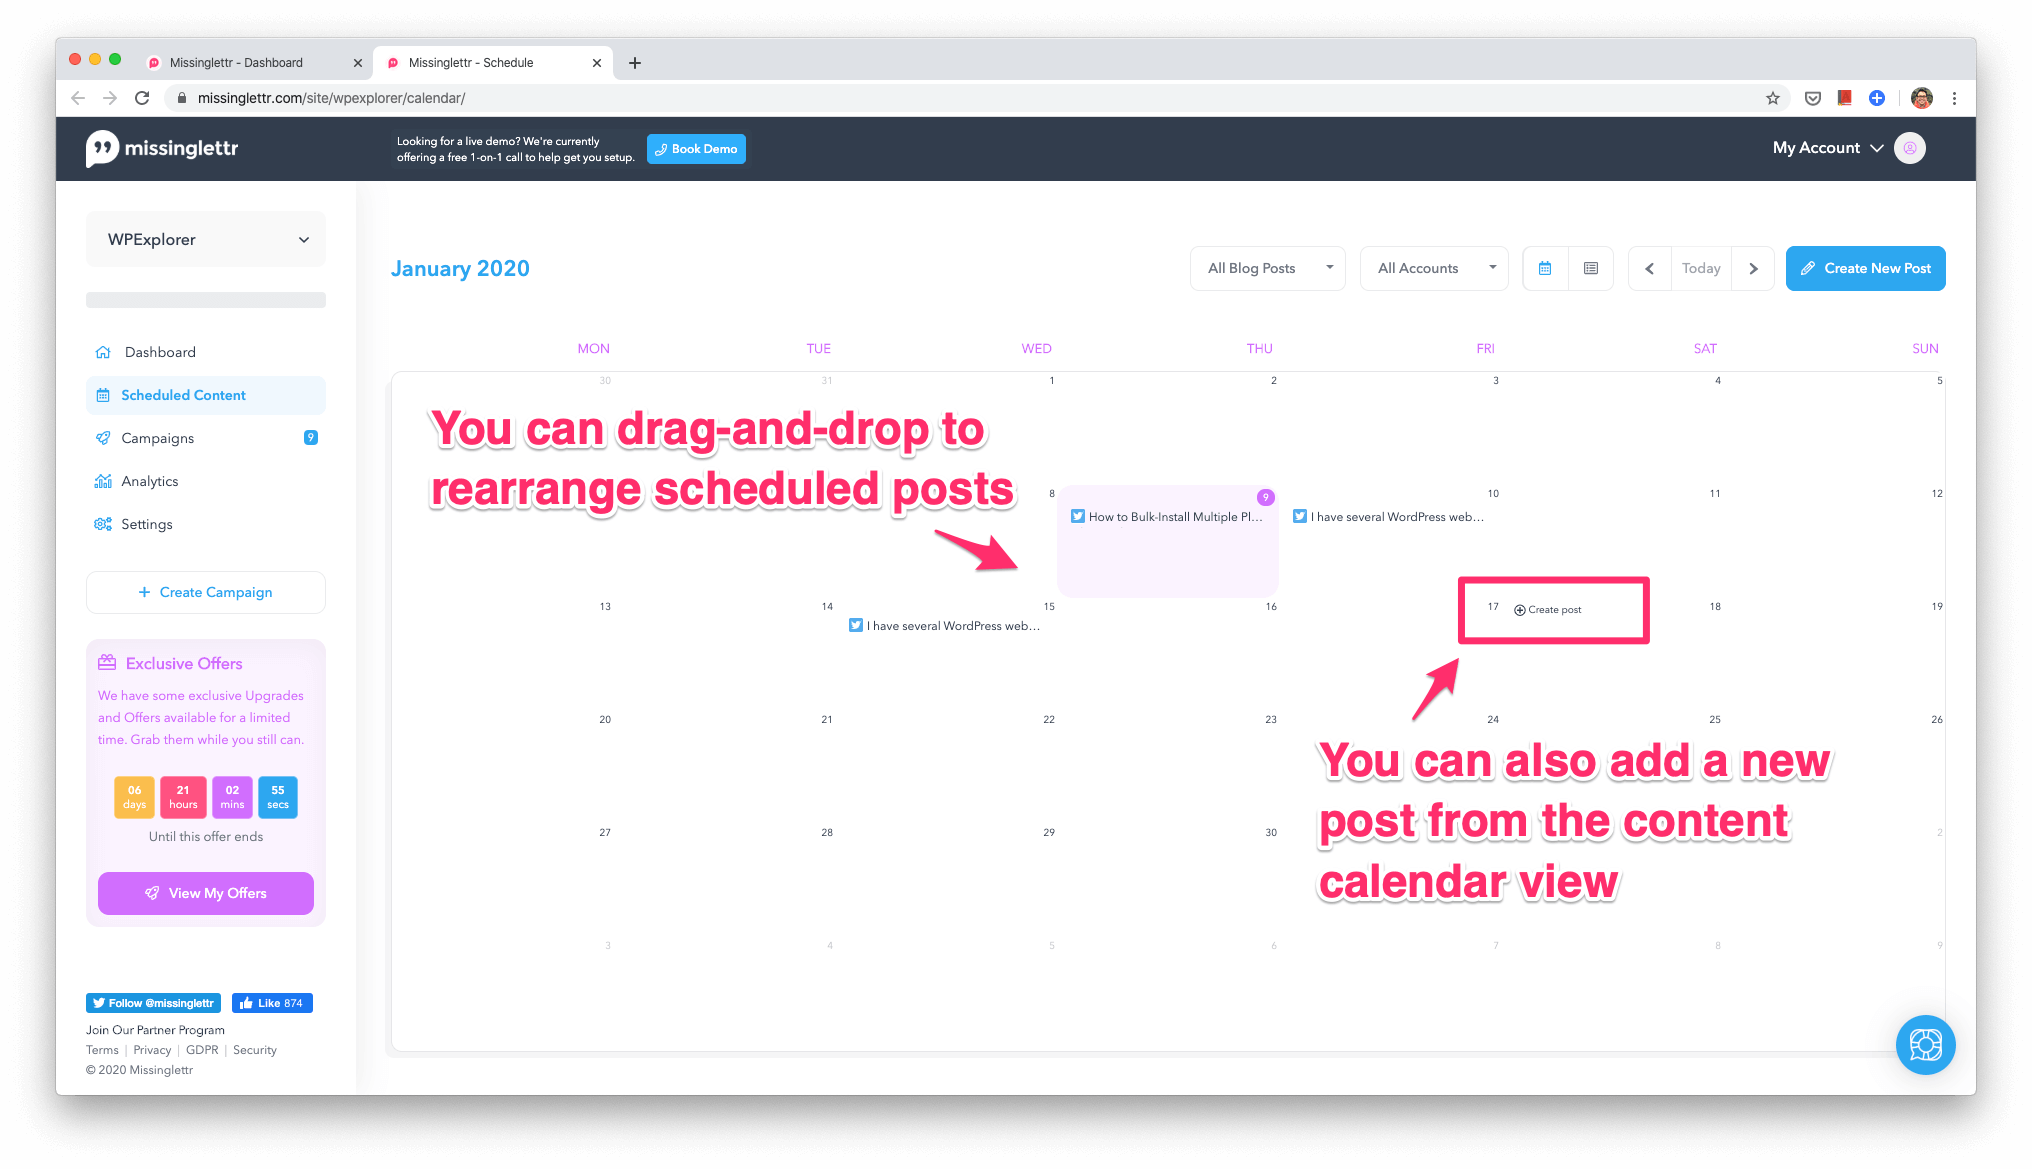Go to previous month arrow
This screenshot has height=1169, width=2032.
click(x=1650, y=268)
